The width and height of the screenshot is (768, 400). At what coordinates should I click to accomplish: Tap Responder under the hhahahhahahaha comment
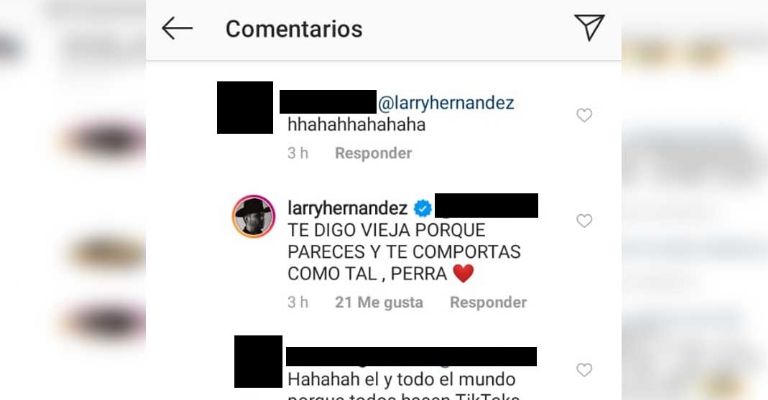[x=373, y=153]
